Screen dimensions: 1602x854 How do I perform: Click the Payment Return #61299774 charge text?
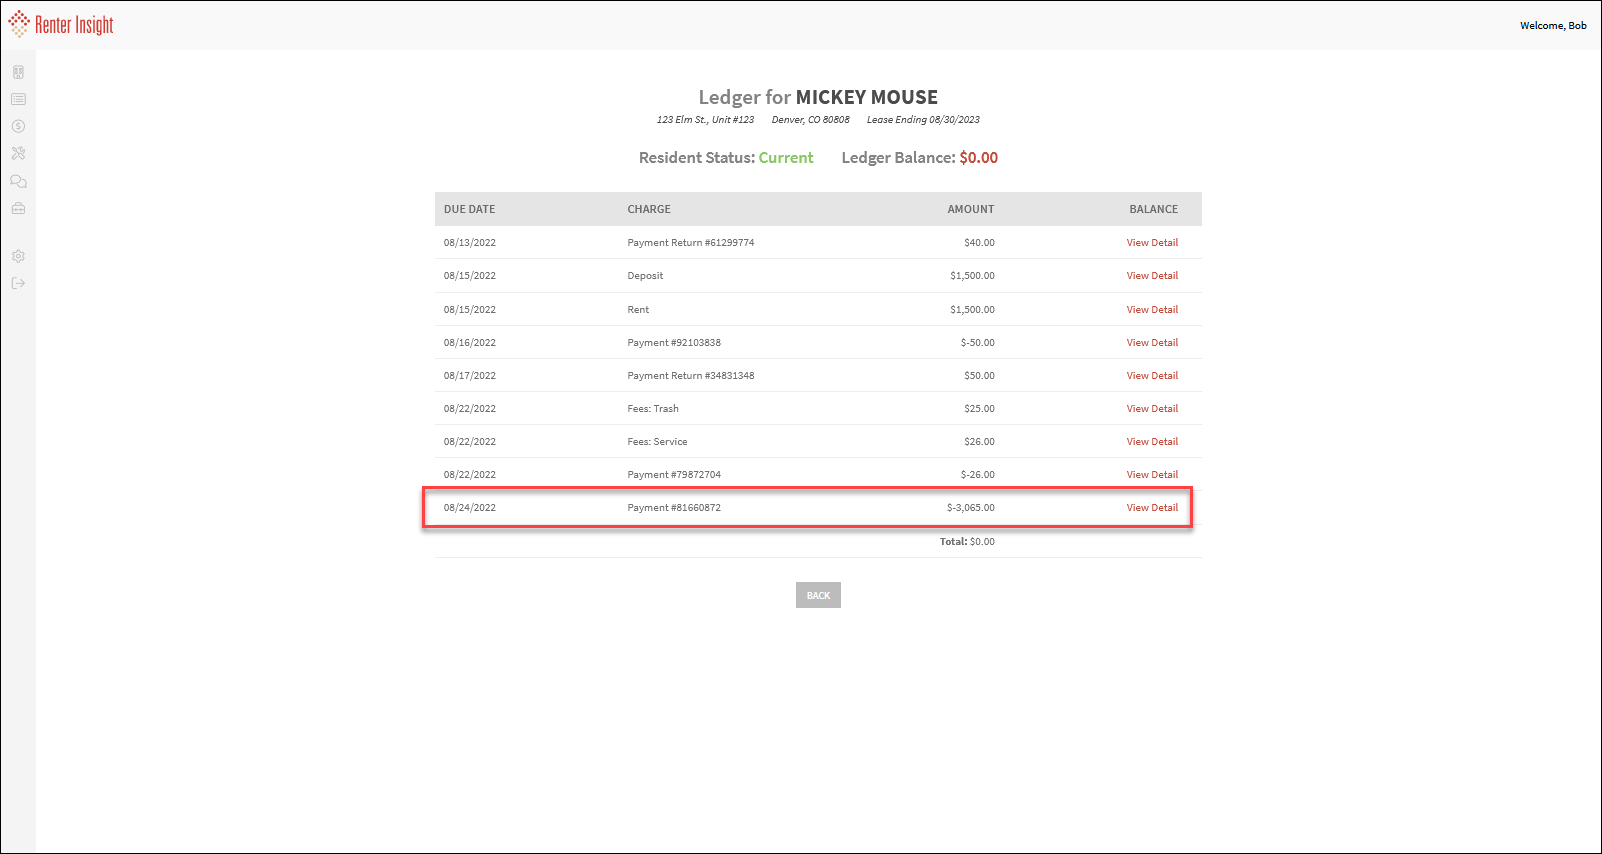[691, 243]
